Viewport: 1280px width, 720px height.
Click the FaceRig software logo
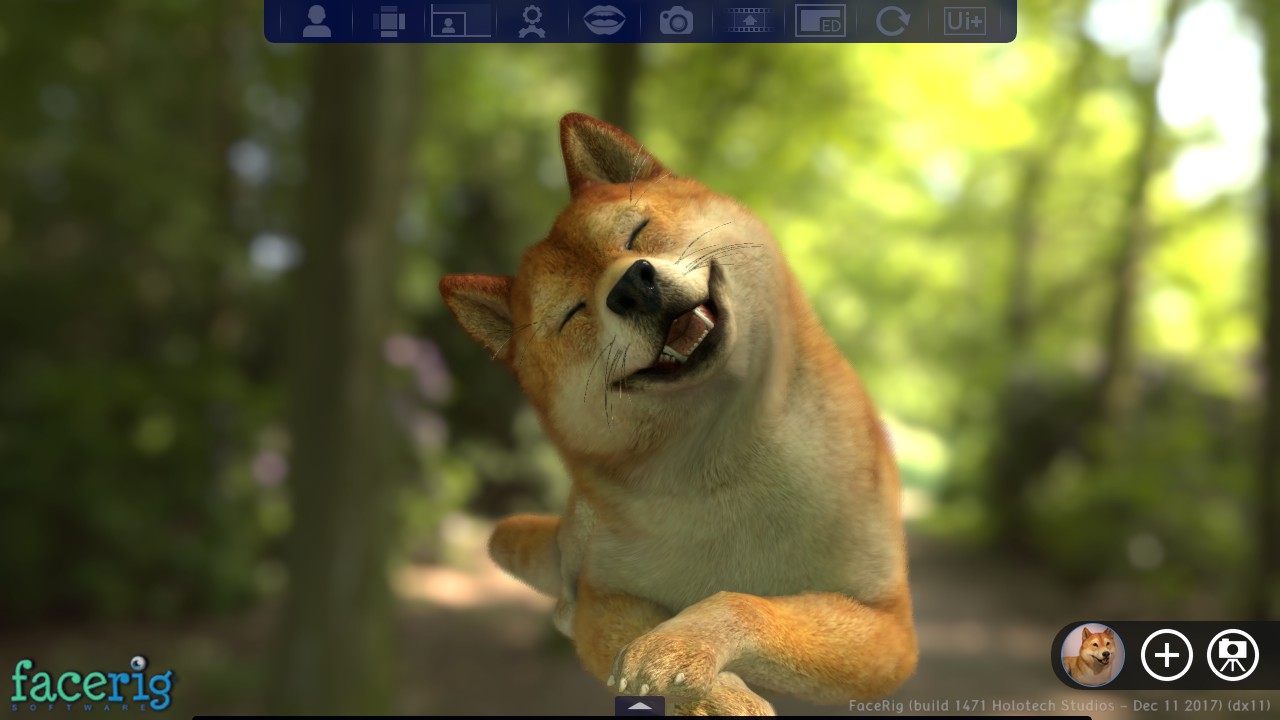pos(92,684)
